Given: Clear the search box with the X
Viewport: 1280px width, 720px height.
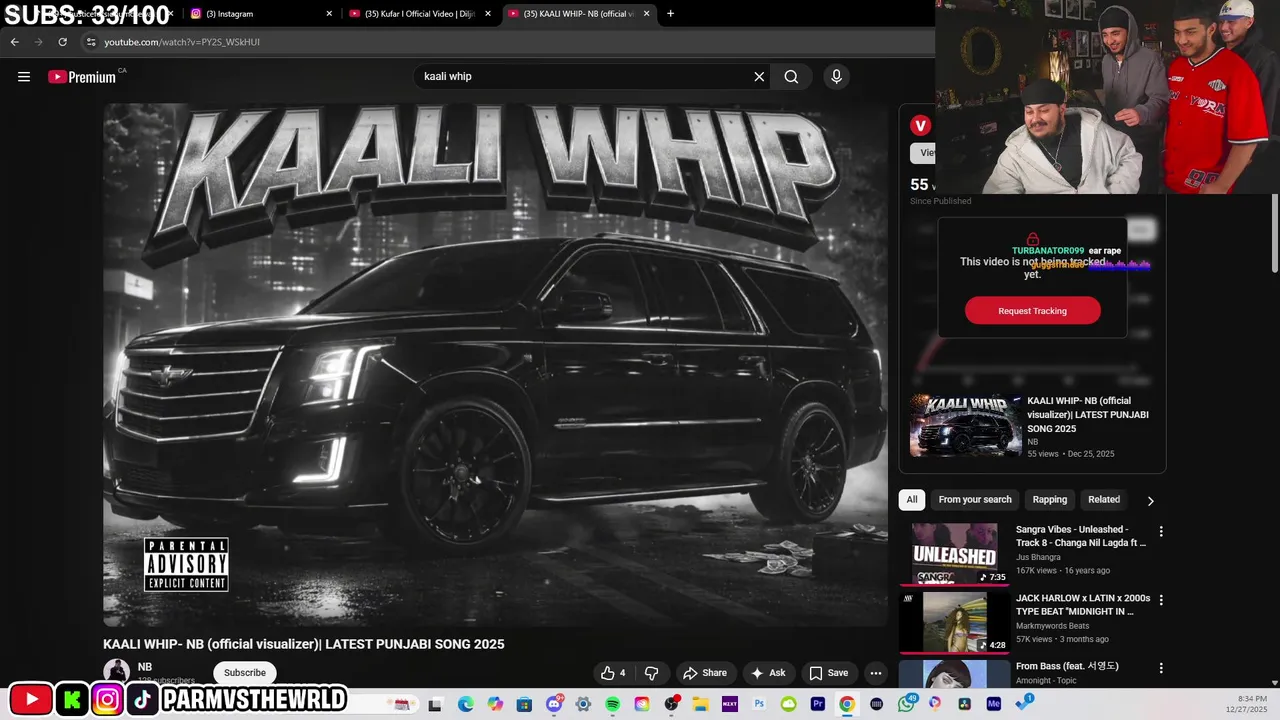Looking at the screenshot, I should (759, 77).
